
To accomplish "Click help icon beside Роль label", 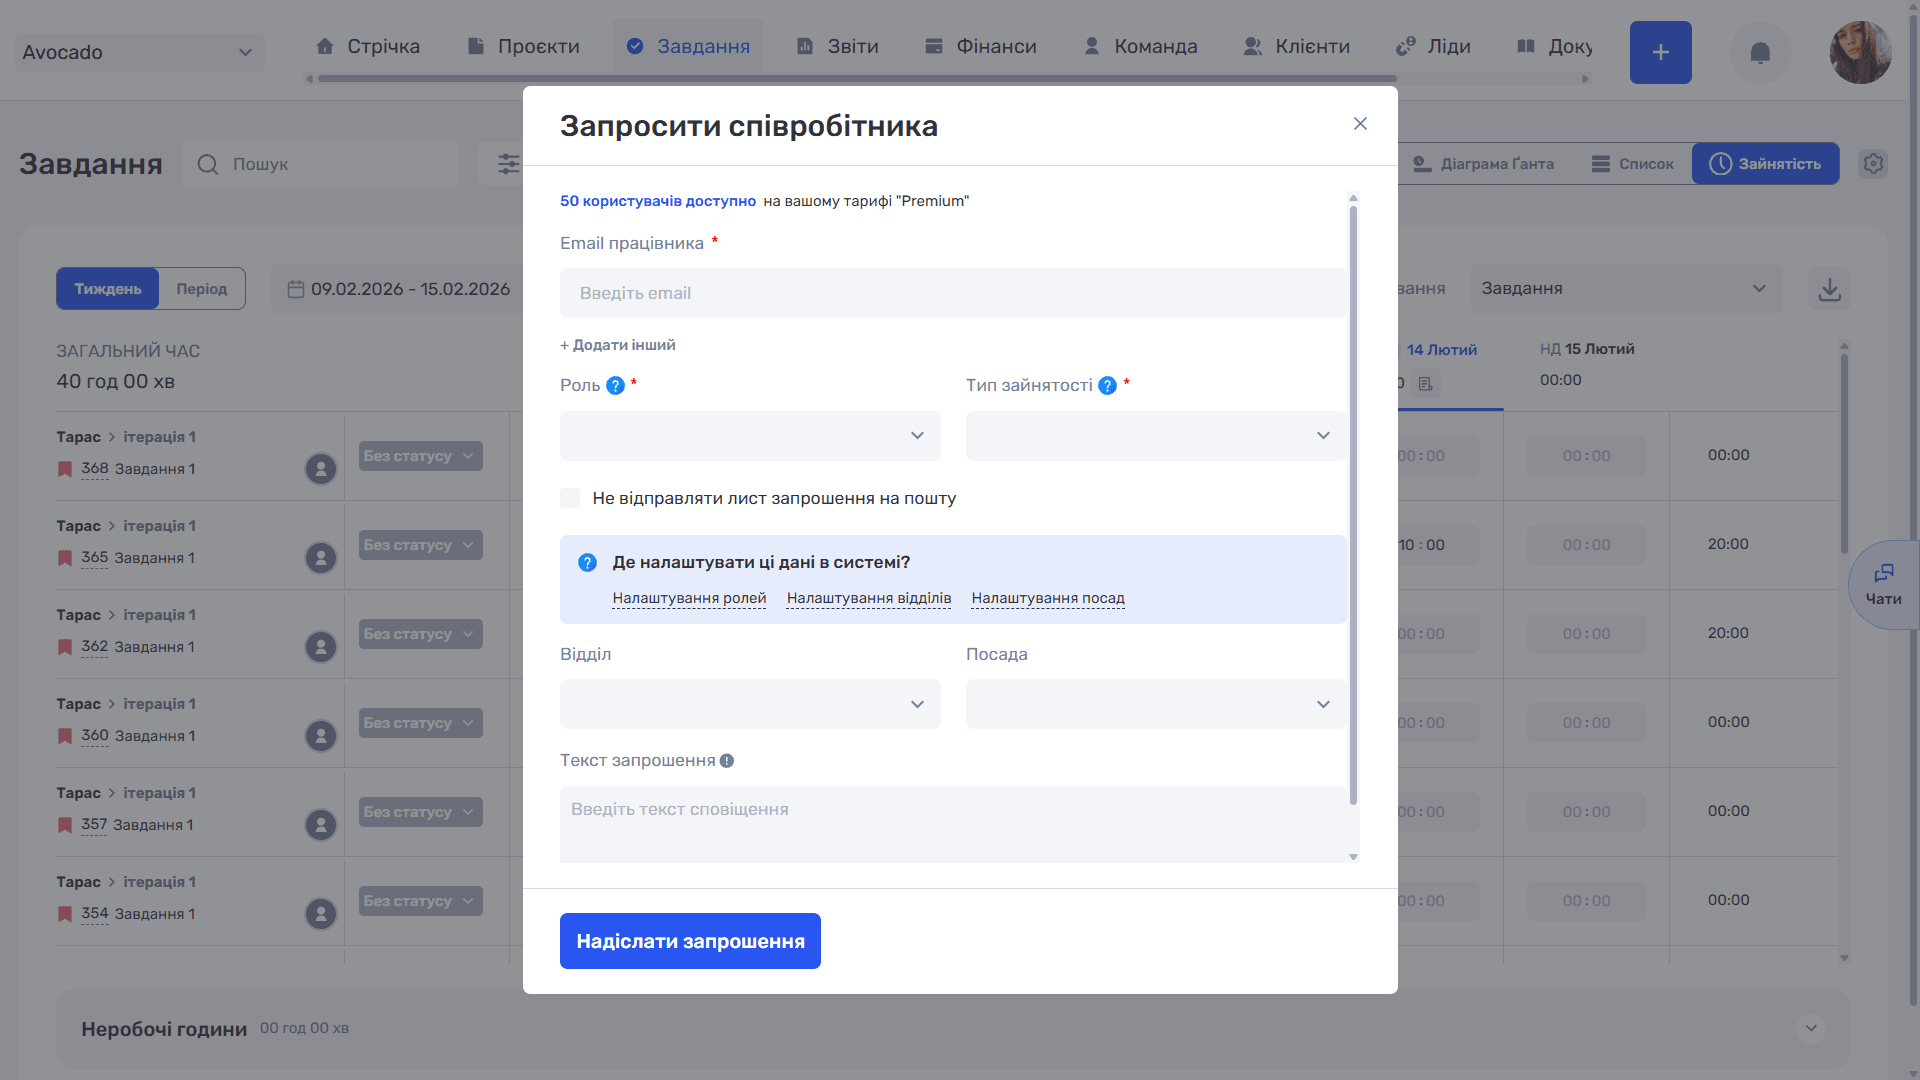I will click(616, 386).
